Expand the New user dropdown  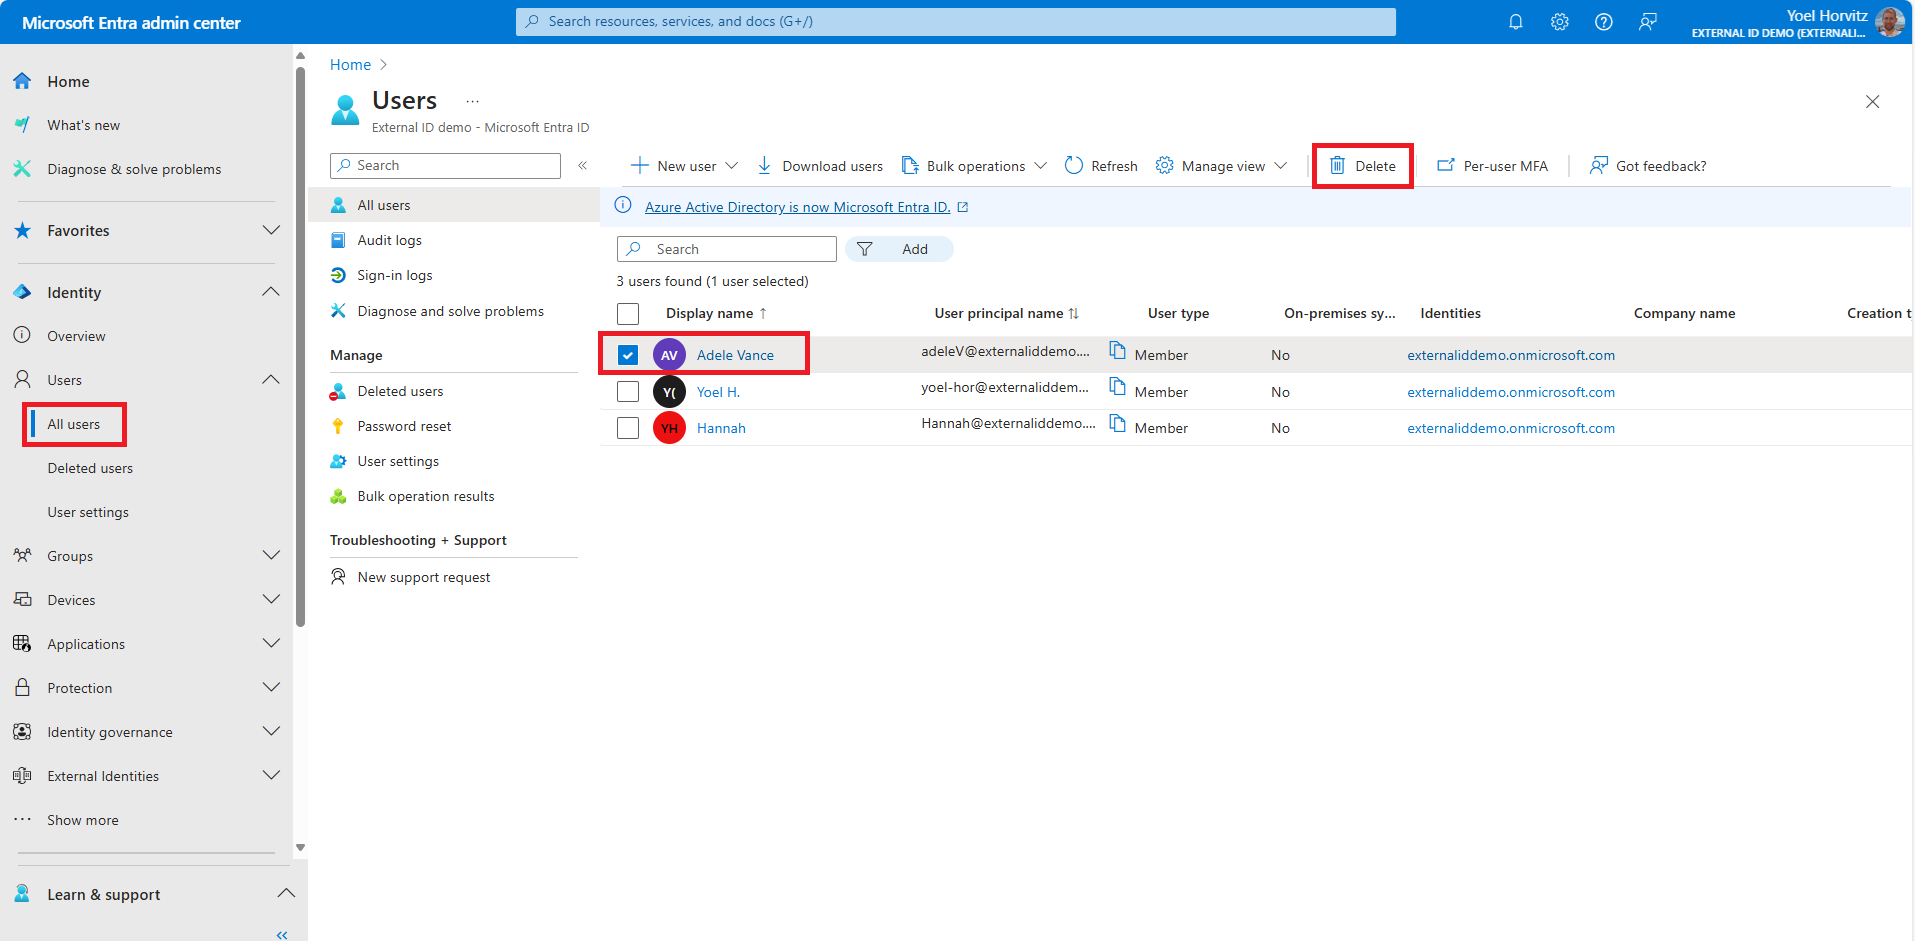[x=731, y=166]
